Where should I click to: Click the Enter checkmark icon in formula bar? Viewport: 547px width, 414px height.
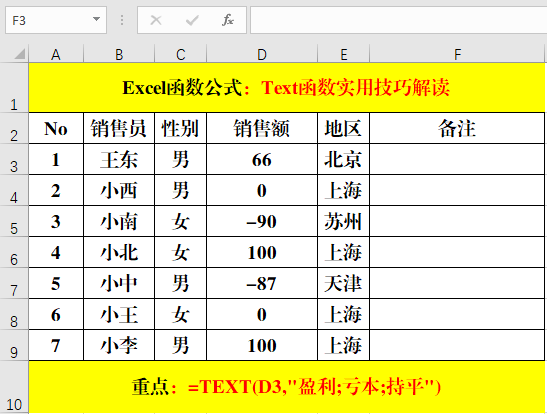tap(192, 20)
